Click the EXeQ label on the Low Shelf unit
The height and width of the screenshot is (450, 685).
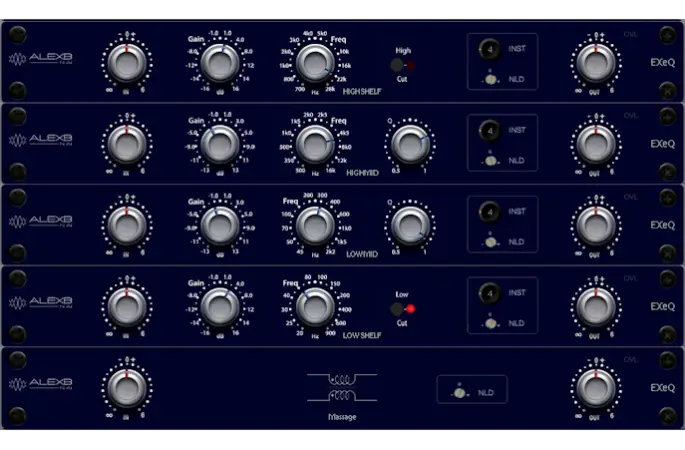(x=661, y=306)
